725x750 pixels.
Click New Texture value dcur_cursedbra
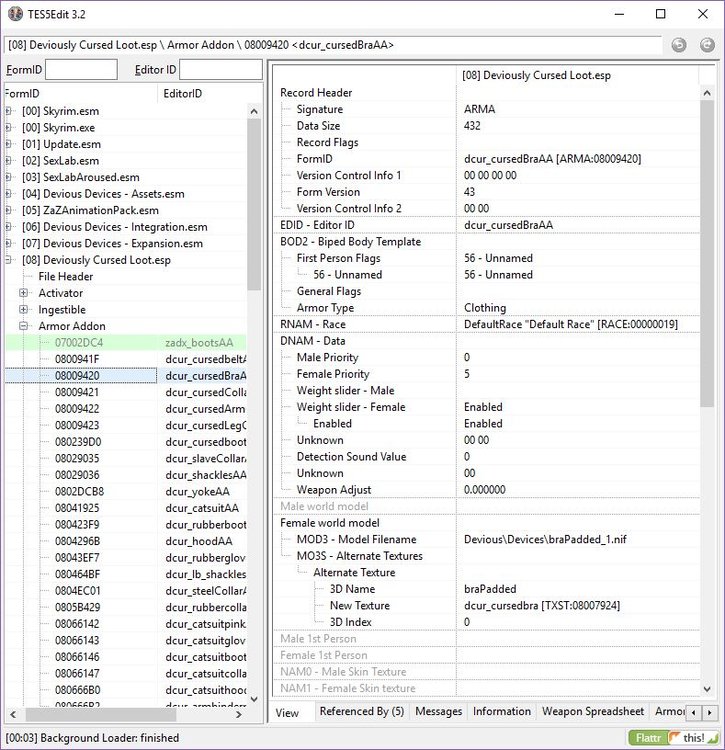[x=542, y=606]
